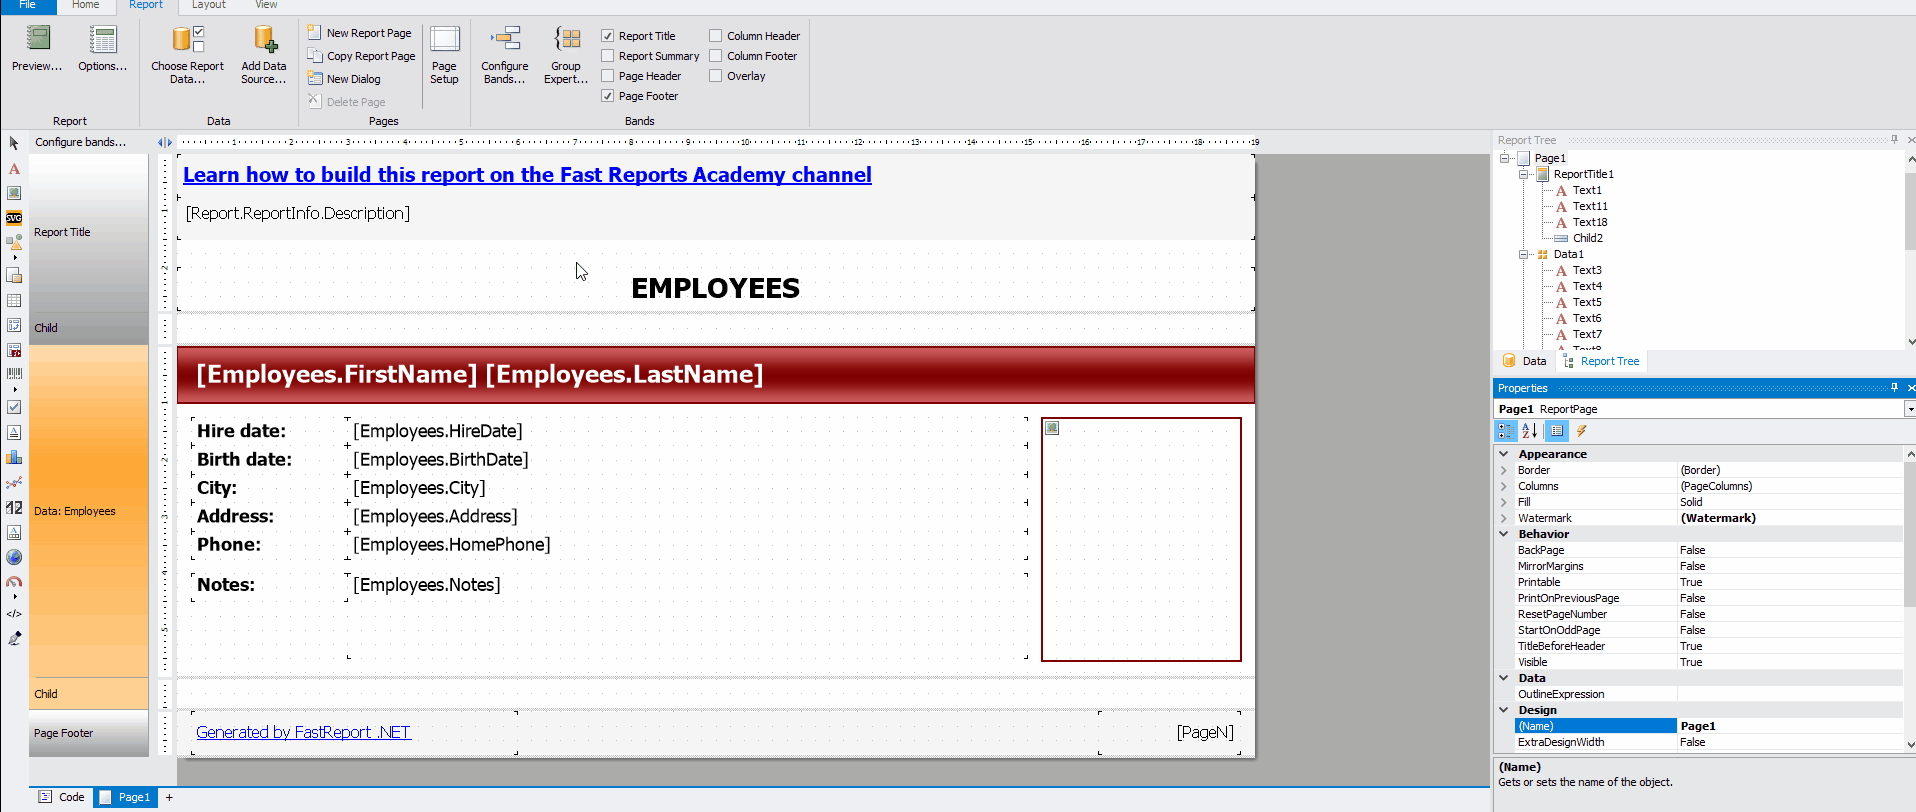The width and height of the screenshot is (1916, 812).
Task: Open Choose Report Data dialog
Action: coord(187,55)
